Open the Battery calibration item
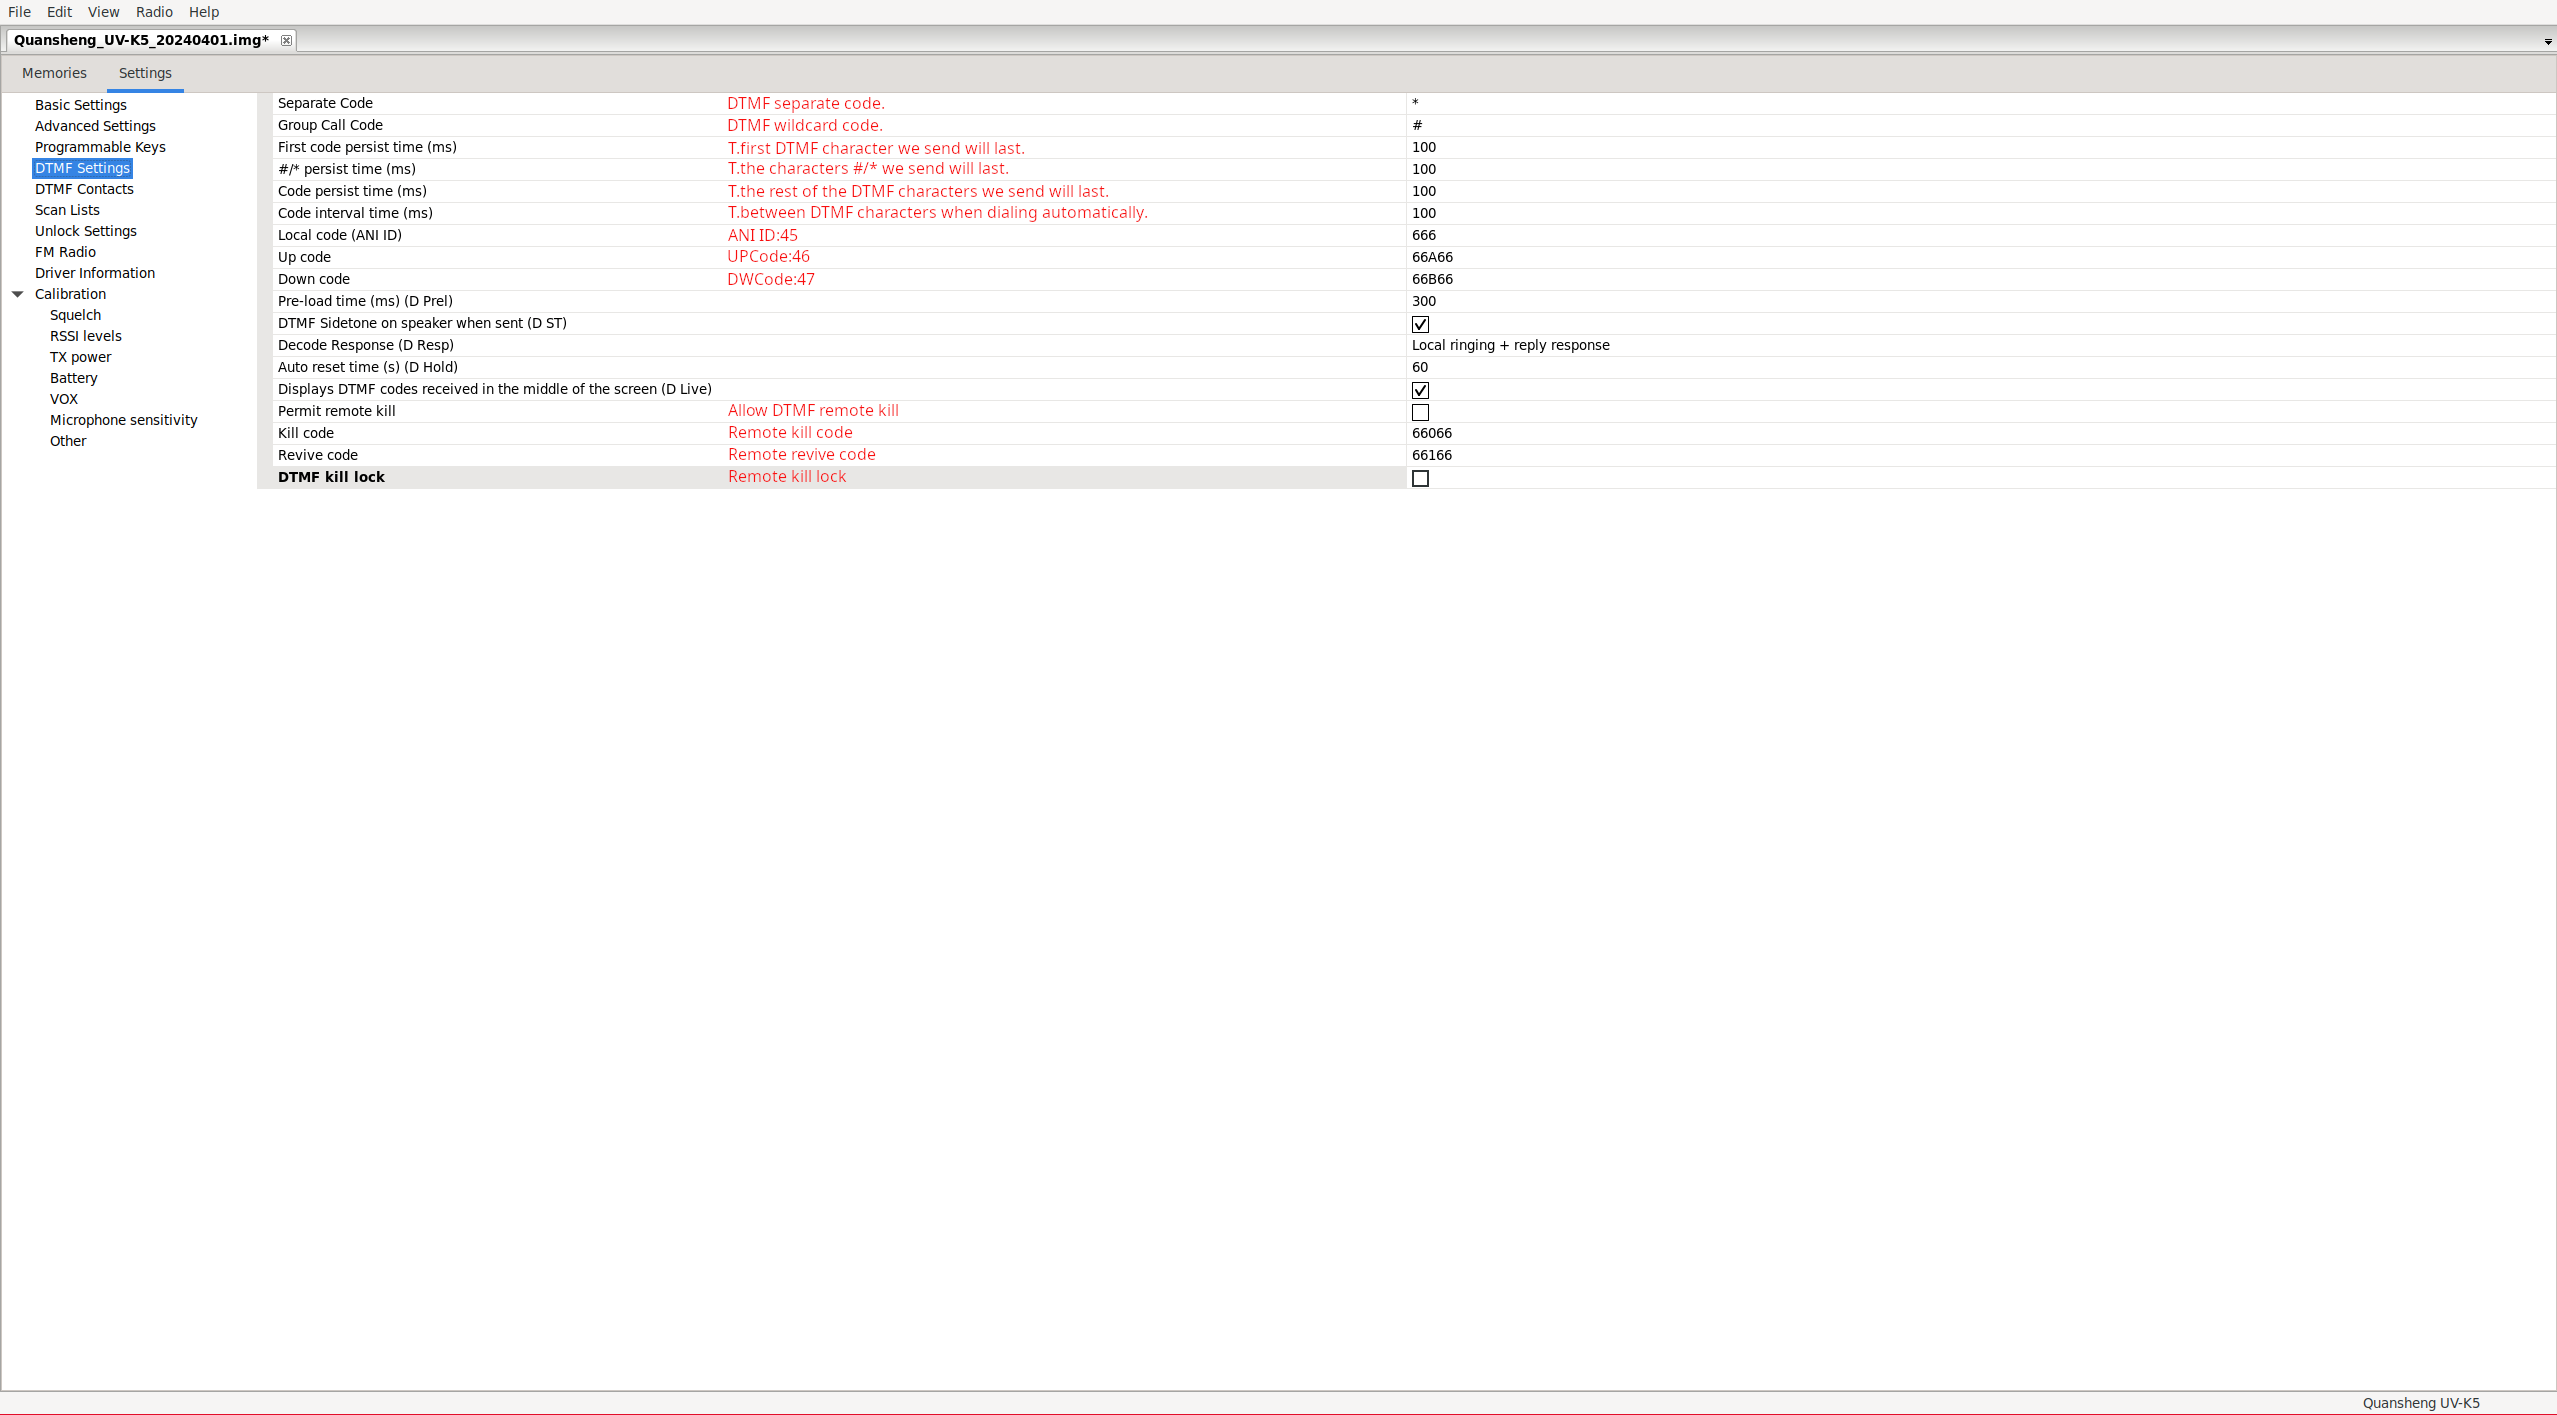2557x1415 pixels. (73, 378)
